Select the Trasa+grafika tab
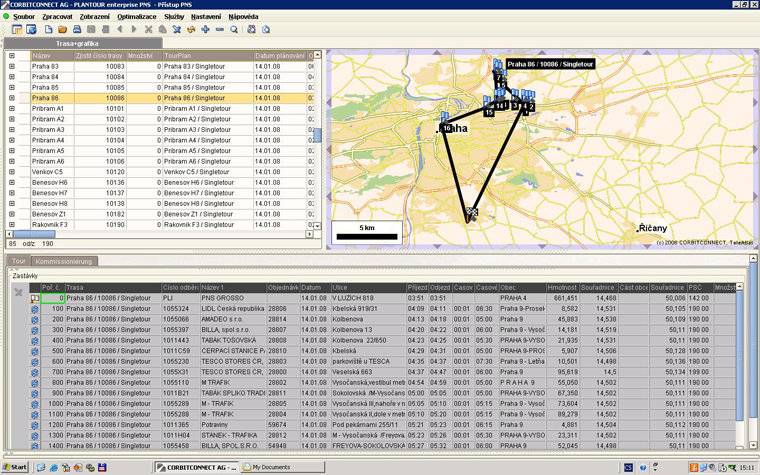The image size is (760, 475). coord(83,44)
